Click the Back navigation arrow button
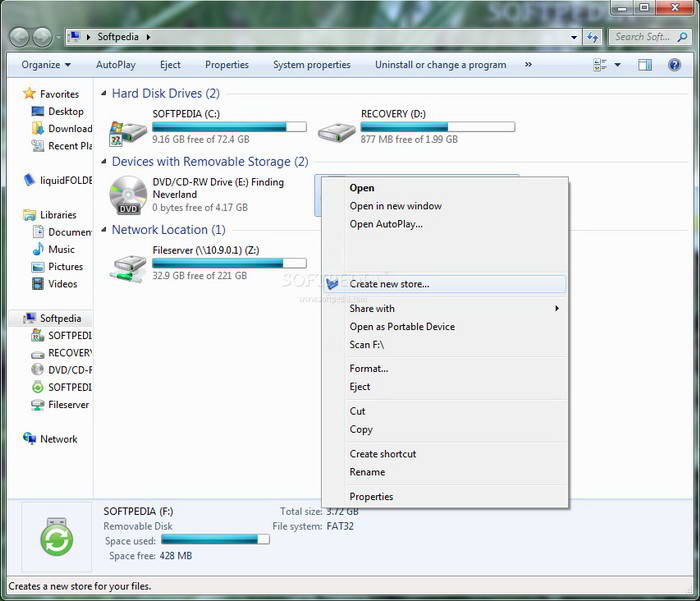This screenshot has width=700, height=601. pyautogui.click(x=20, y=37)
